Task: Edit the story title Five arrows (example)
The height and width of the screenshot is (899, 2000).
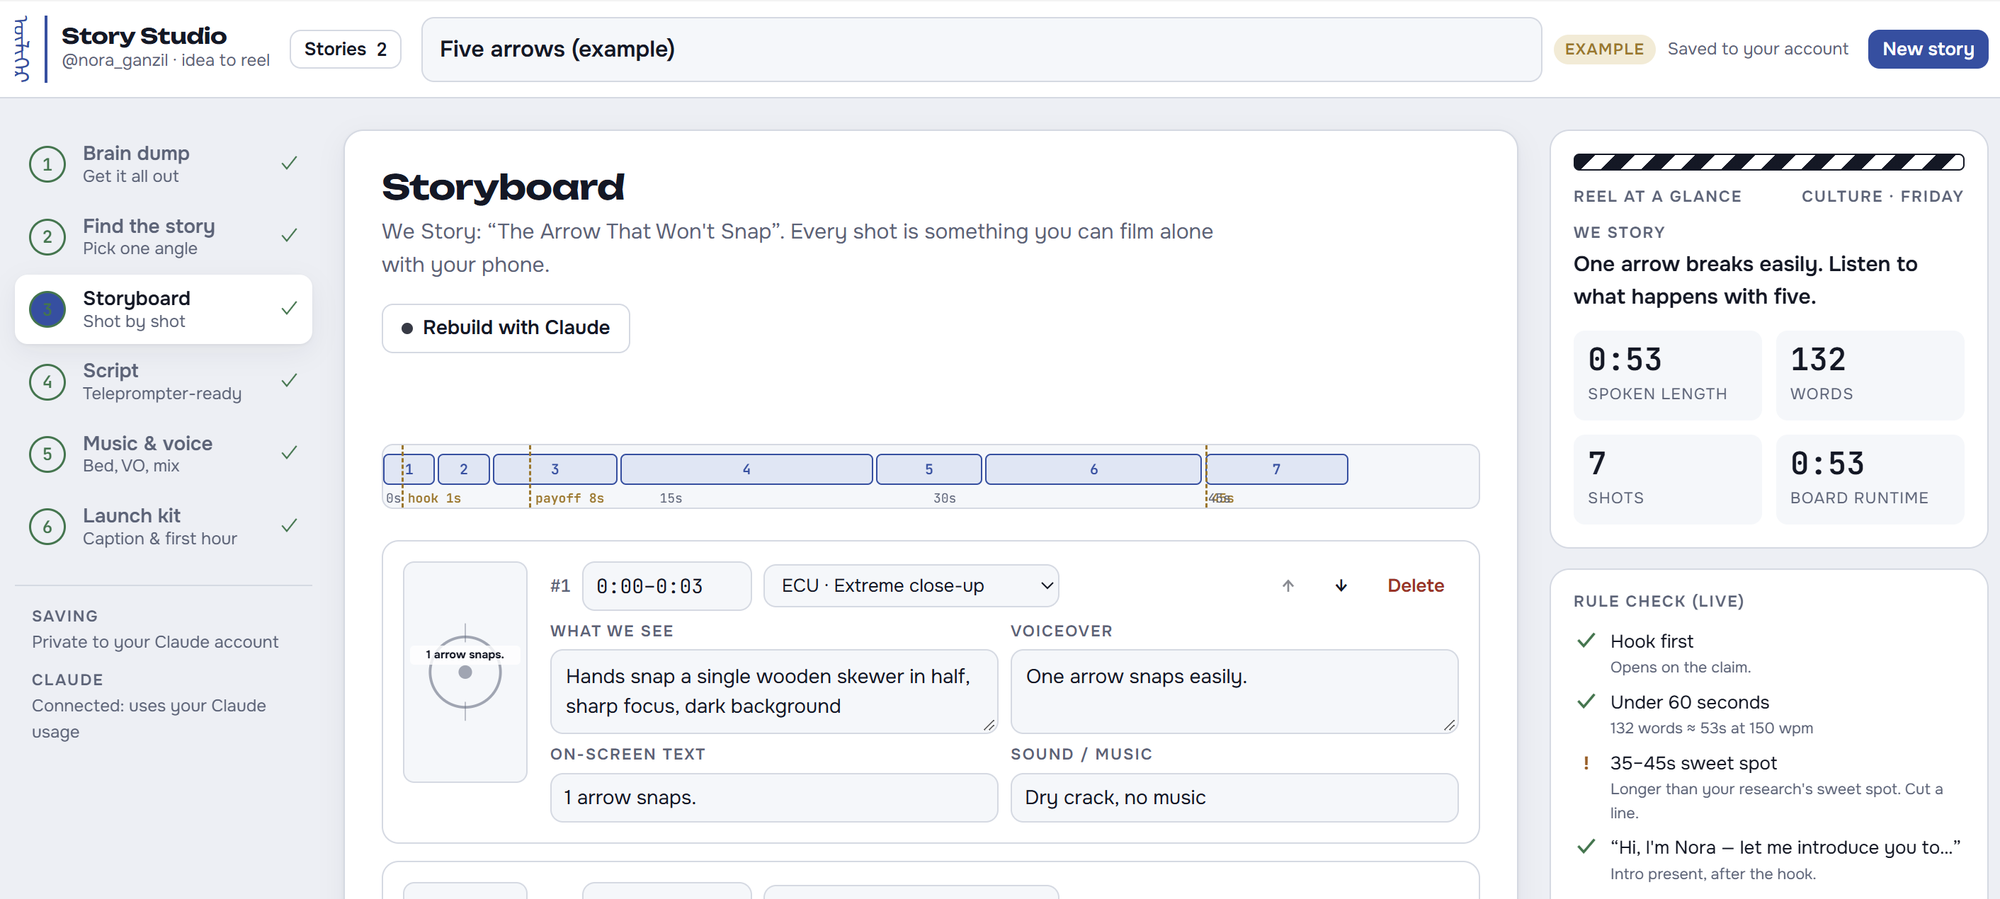Action: (x=981, y=49)
